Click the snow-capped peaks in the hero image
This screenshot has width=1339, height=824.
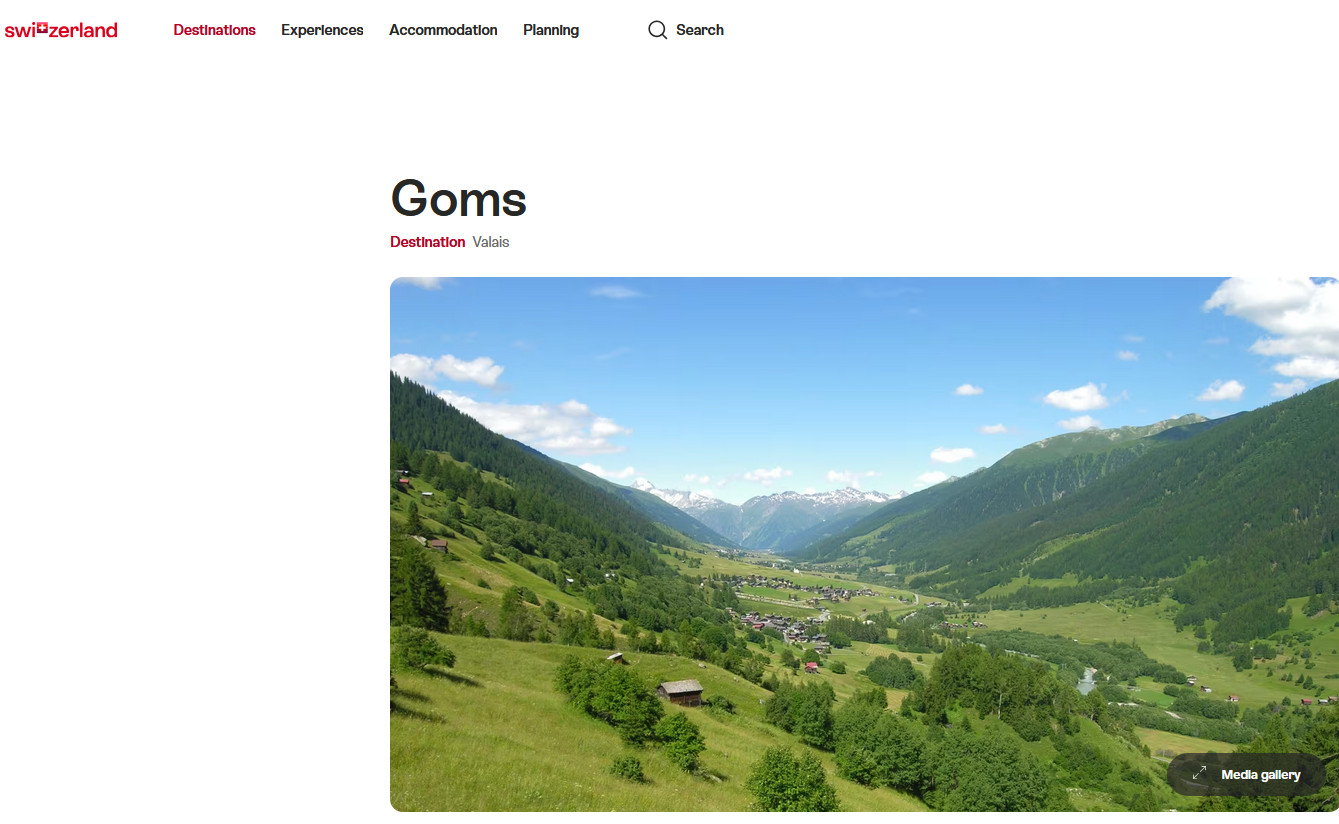pos(770,498)
